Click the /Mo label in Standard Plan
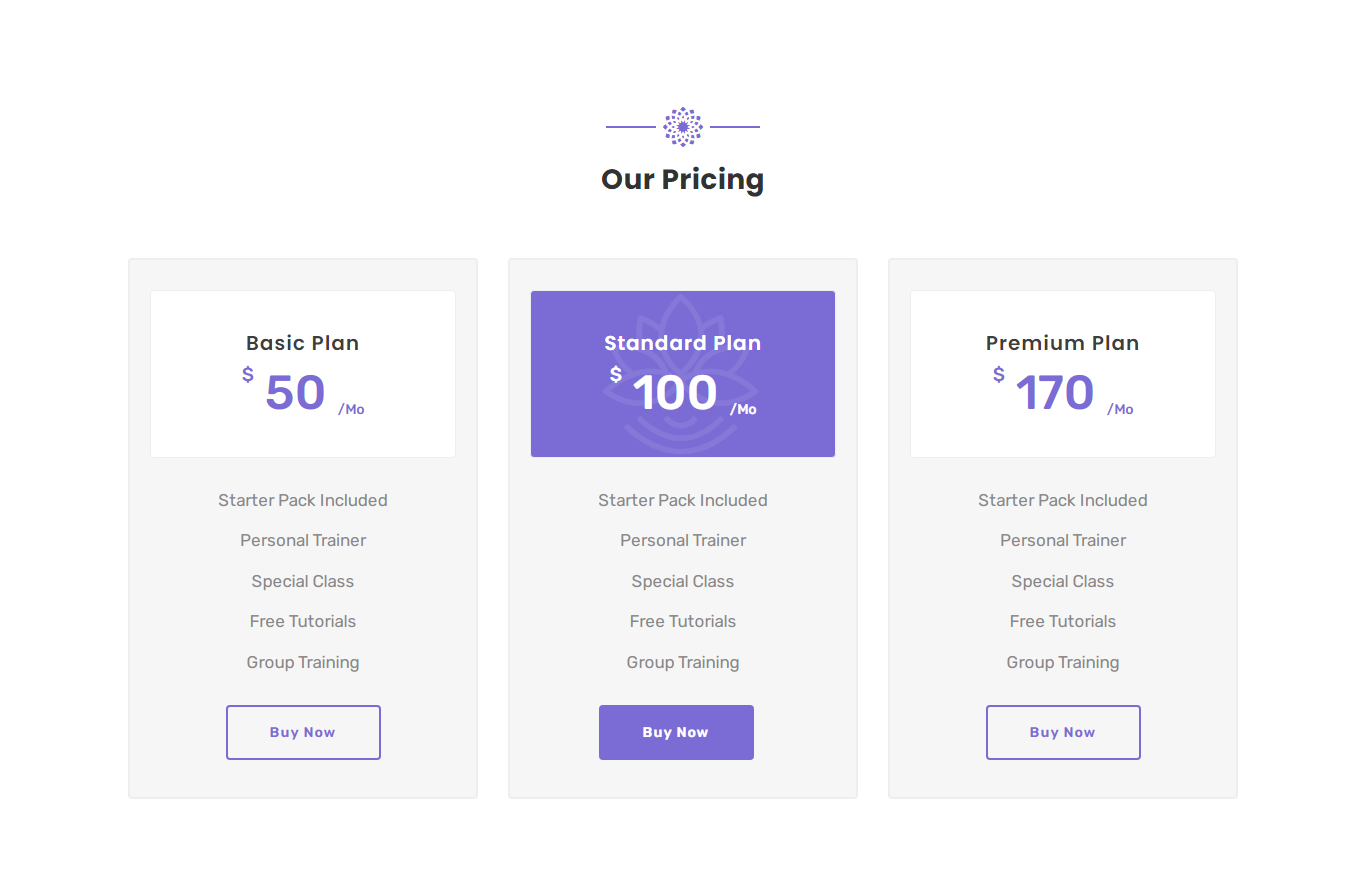1366x894 pixels. pos(743,410)
